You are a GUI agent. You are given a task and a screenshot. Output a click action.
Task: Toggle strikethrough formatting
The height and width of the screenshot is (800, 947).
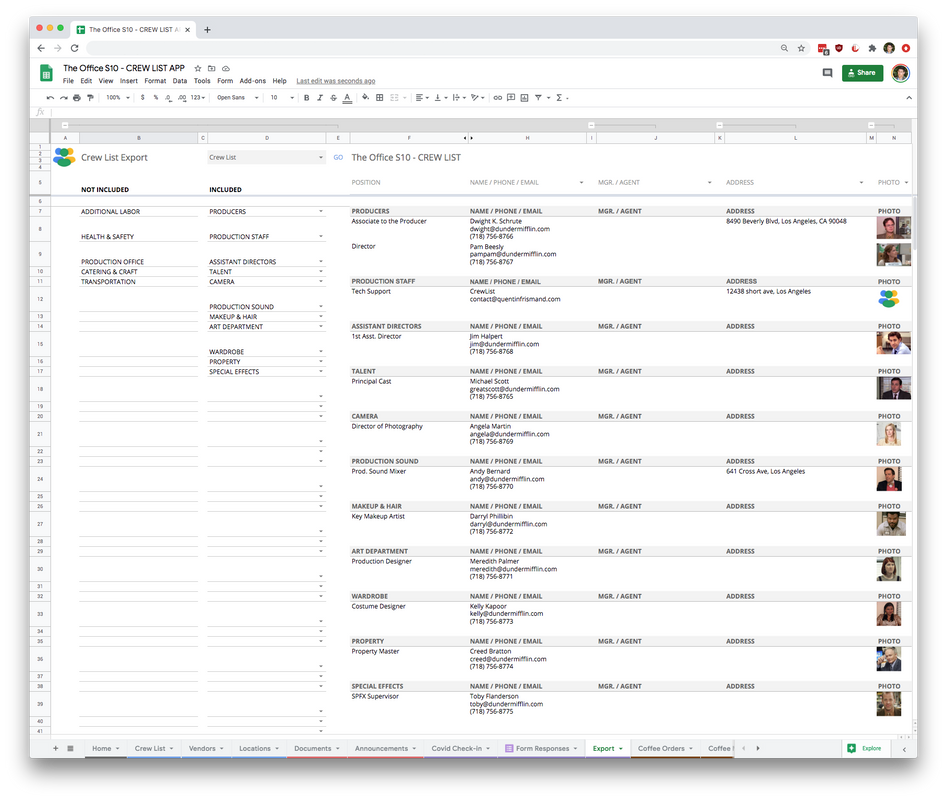click(333, 98)
